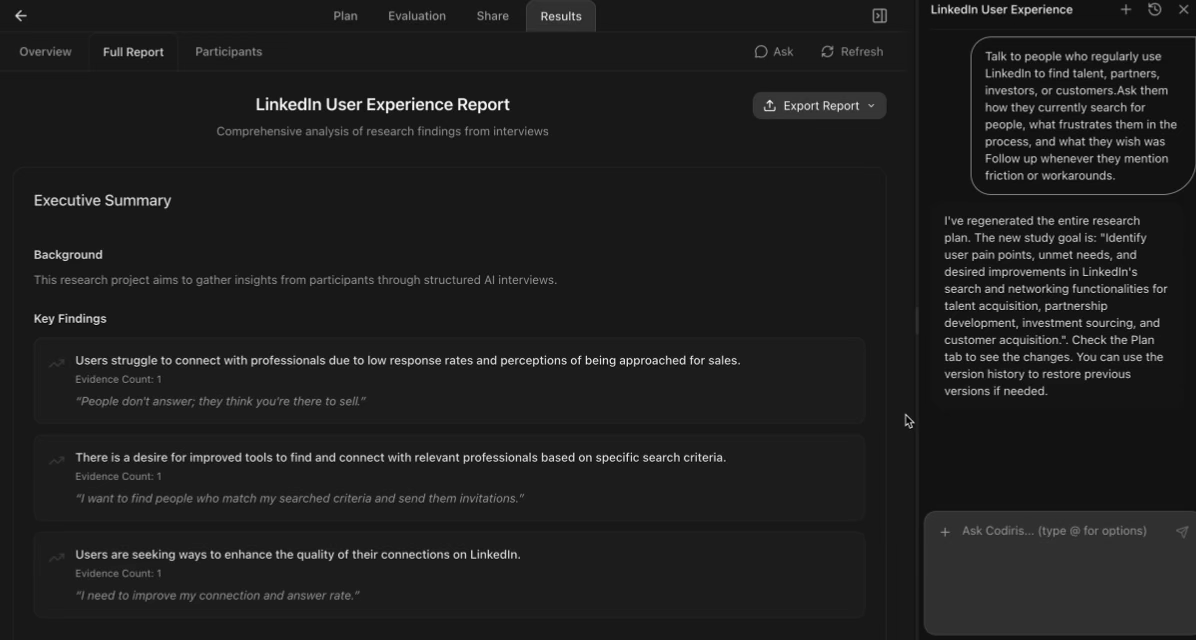
Task: Select quote 'I need to improve my connection'
Action: pyautogui.click(x=217, y=595)
